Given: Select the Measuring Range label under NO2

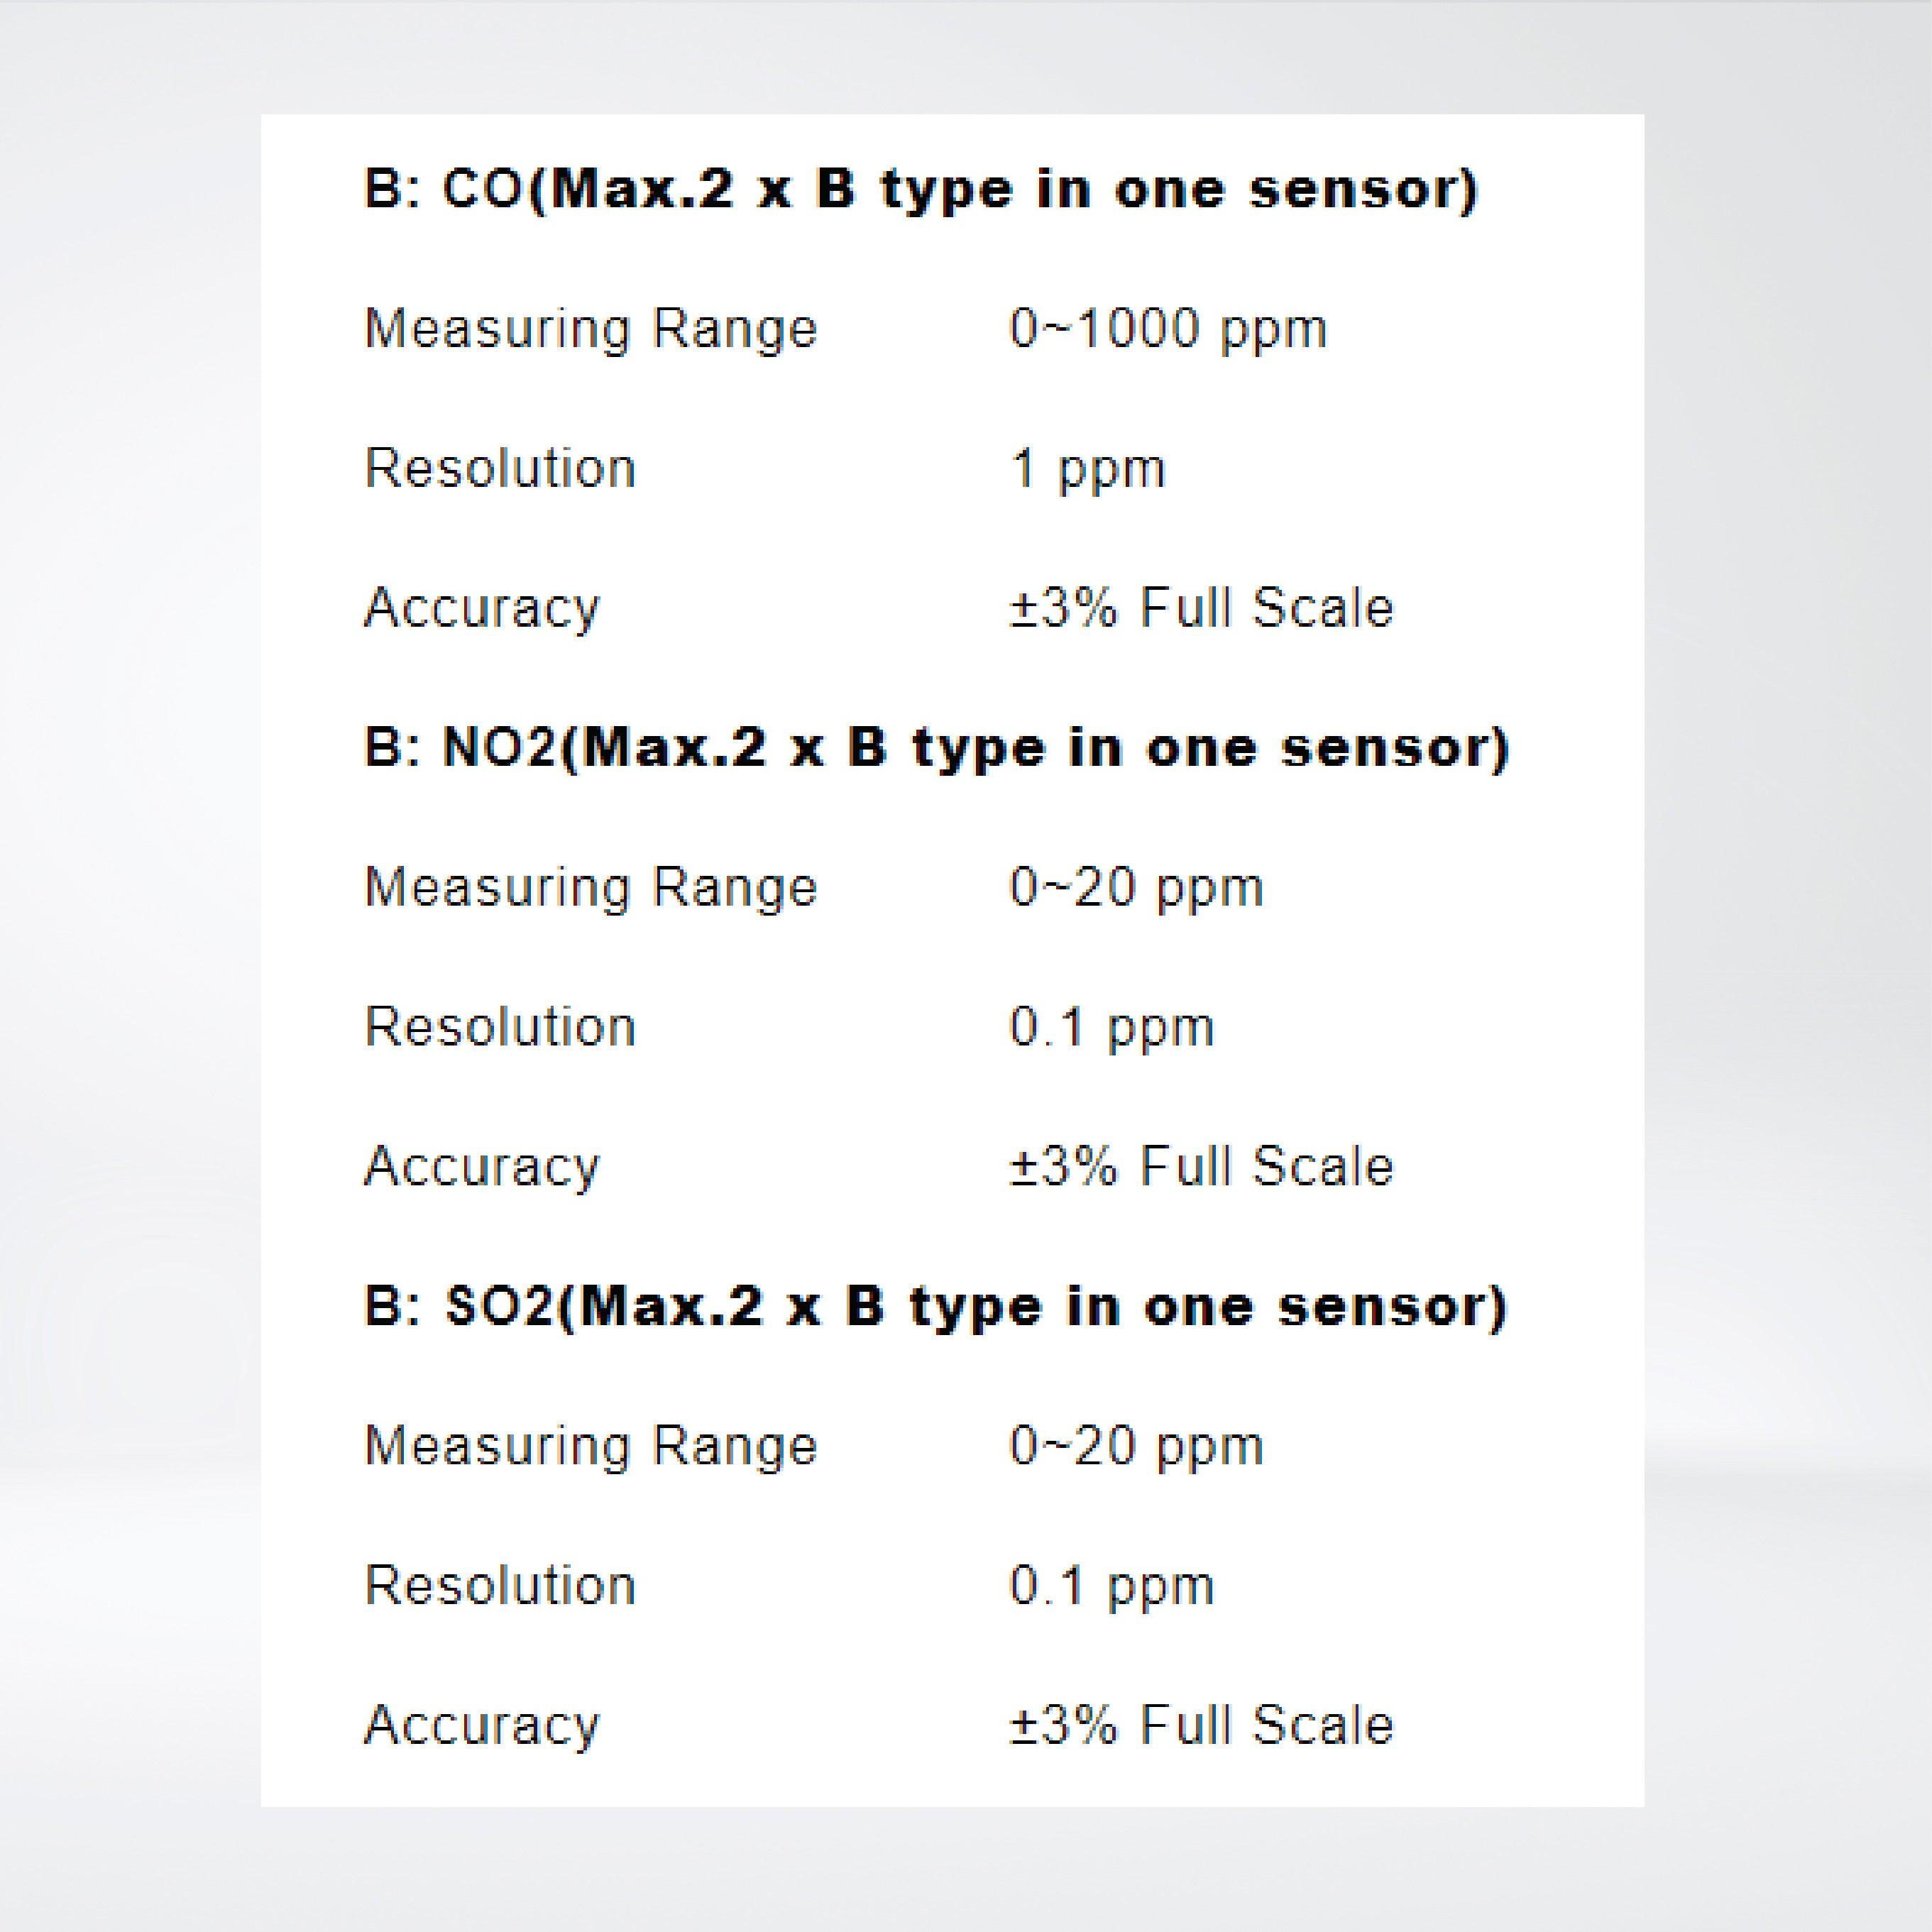Looking at the screenshot, I should point(591,888).
